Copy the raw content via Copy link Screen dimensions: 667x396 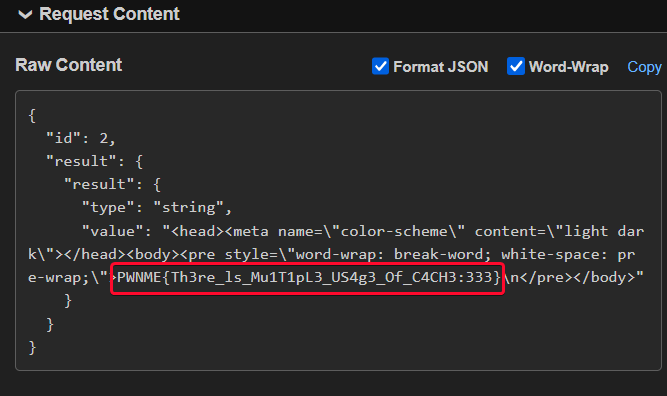tap(644, 67)
